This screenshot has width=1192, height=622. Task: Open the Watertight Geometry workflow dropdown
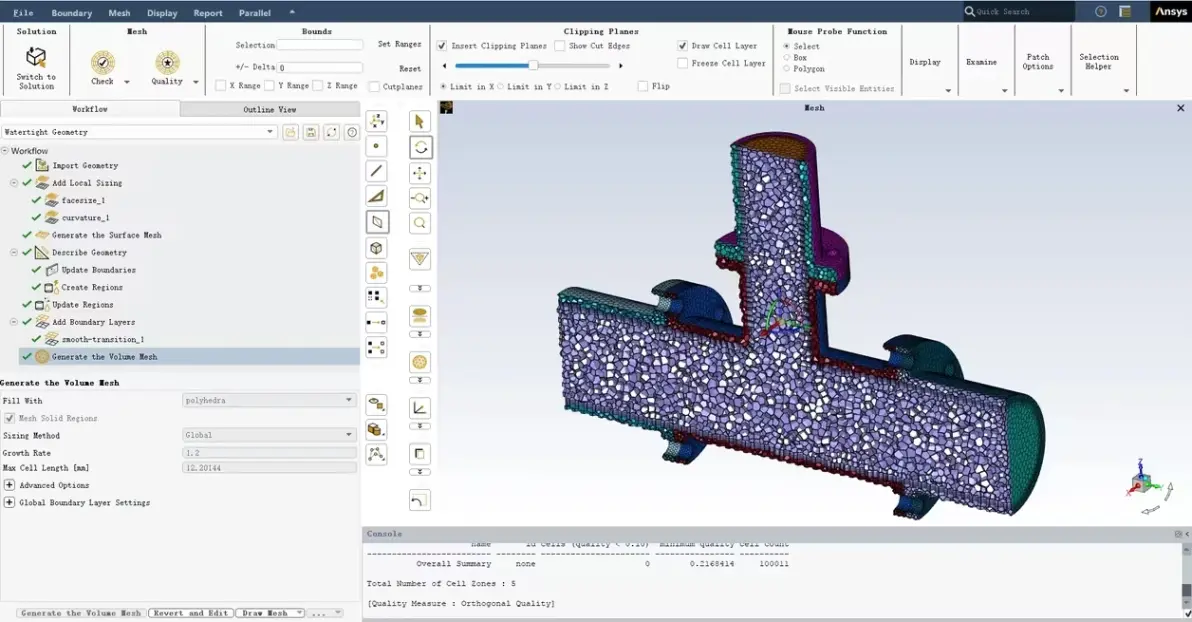point(139,132)
